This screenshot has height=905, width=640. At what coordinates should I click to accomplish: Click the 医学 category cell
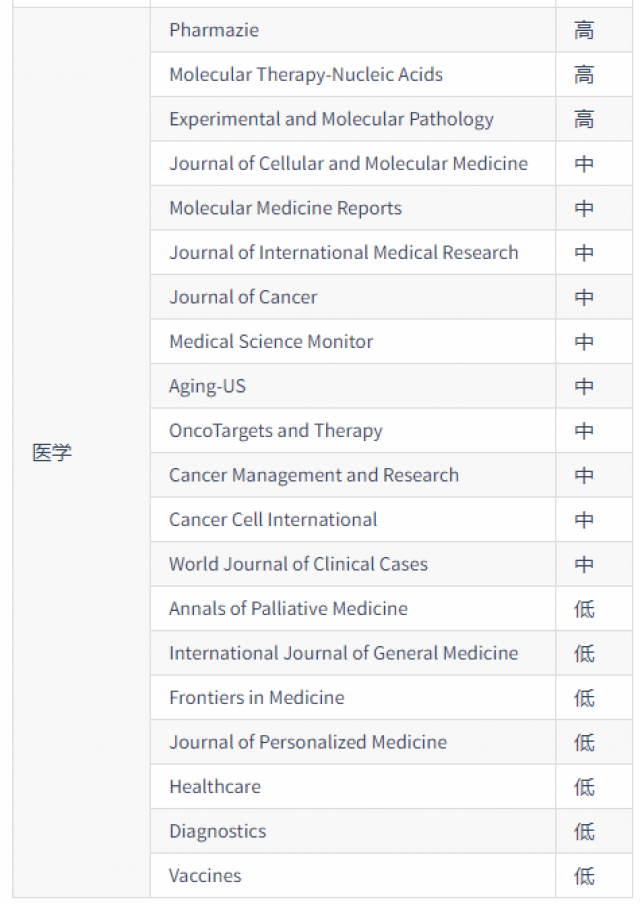(52, 453)
